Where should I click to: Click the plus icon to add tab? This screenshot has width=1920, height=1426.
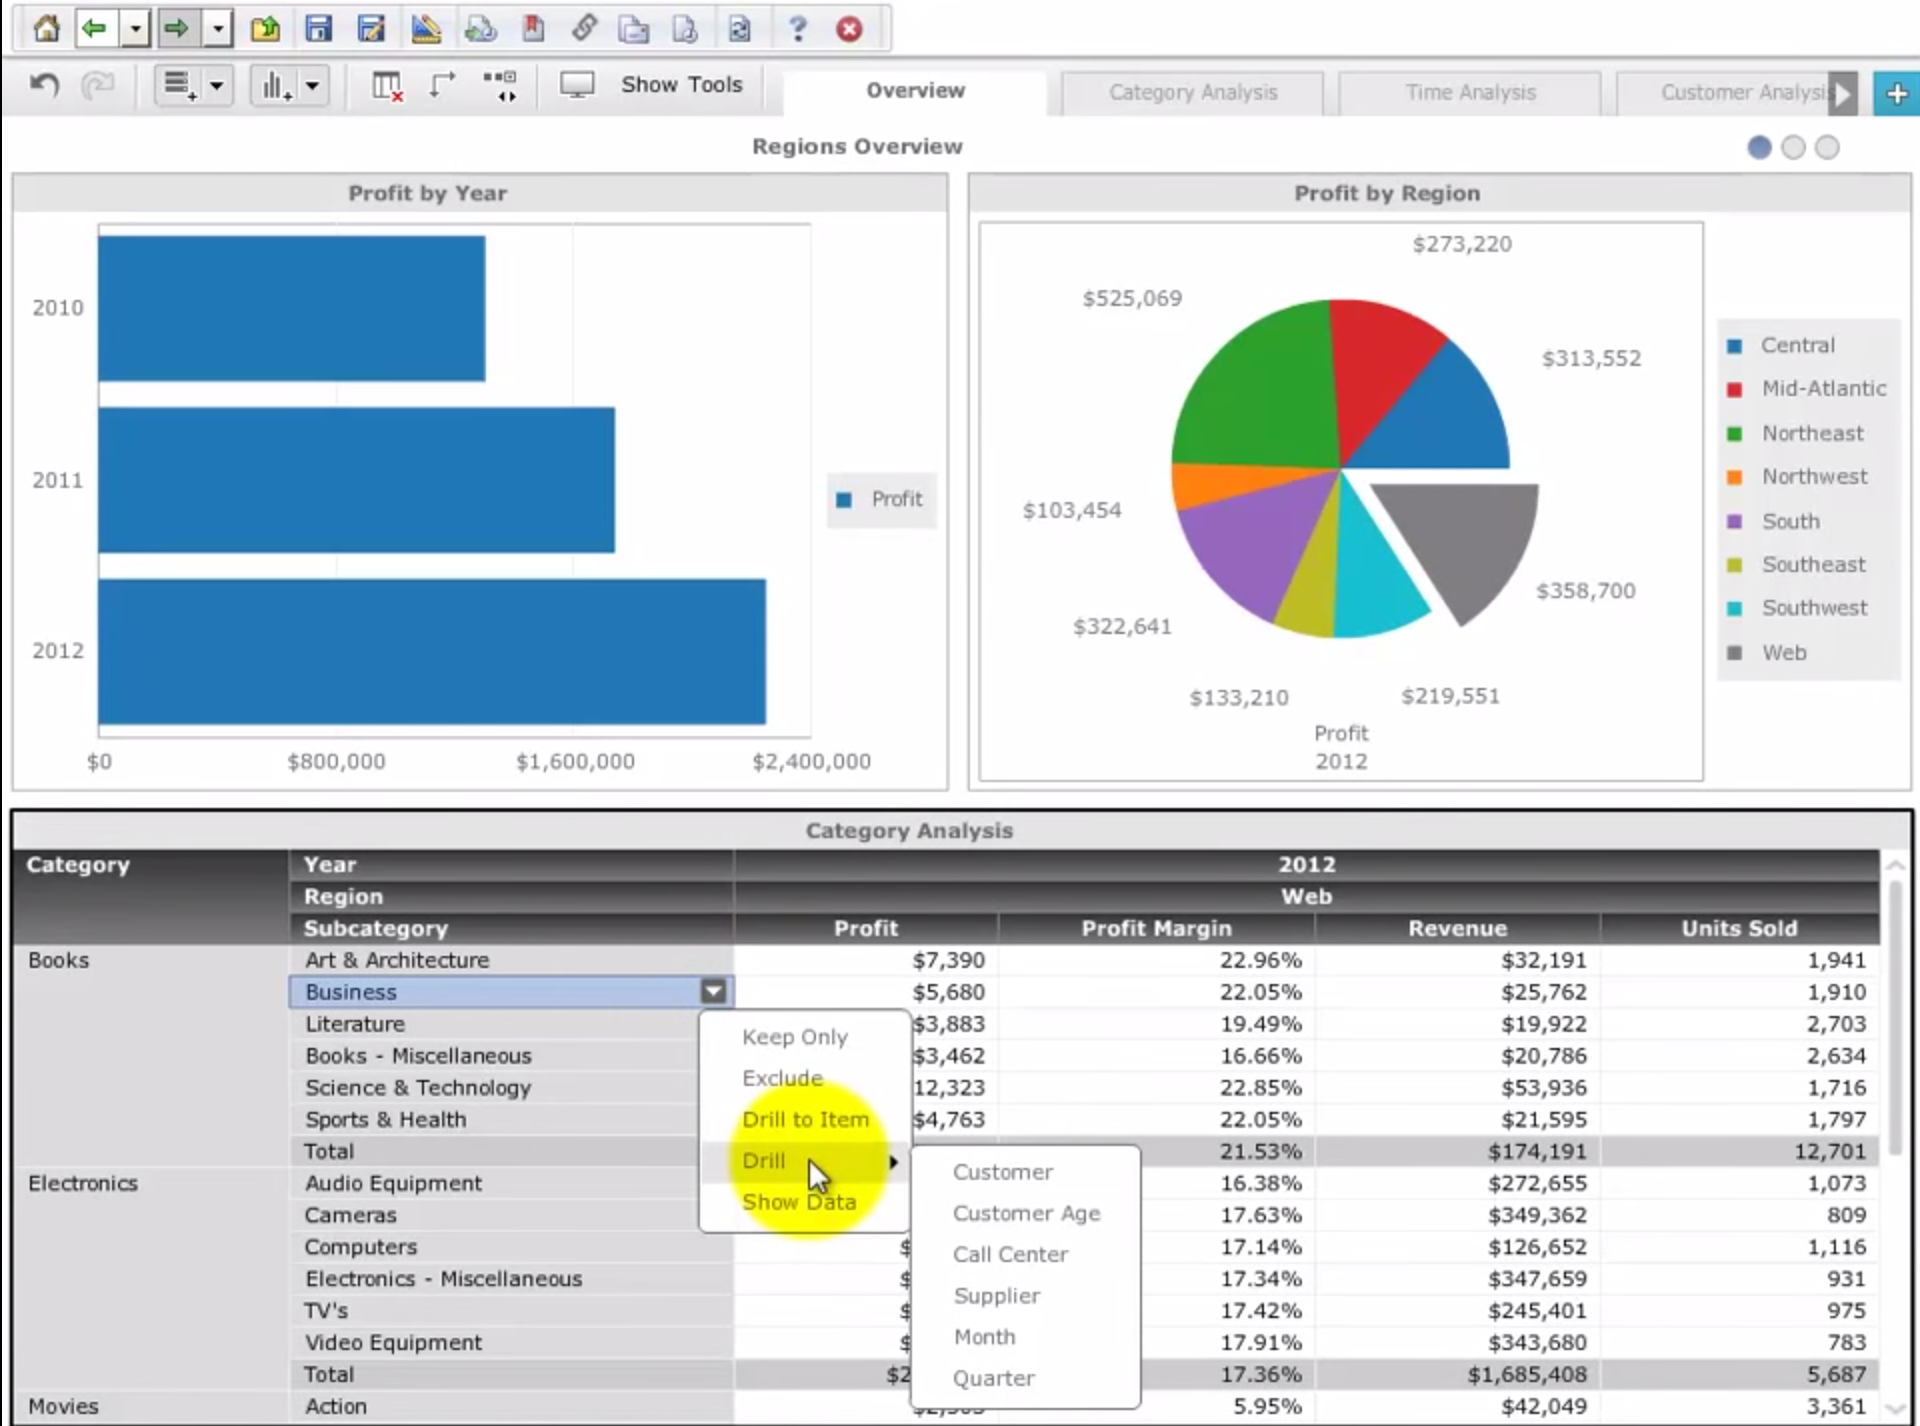tap(1896, 93)
